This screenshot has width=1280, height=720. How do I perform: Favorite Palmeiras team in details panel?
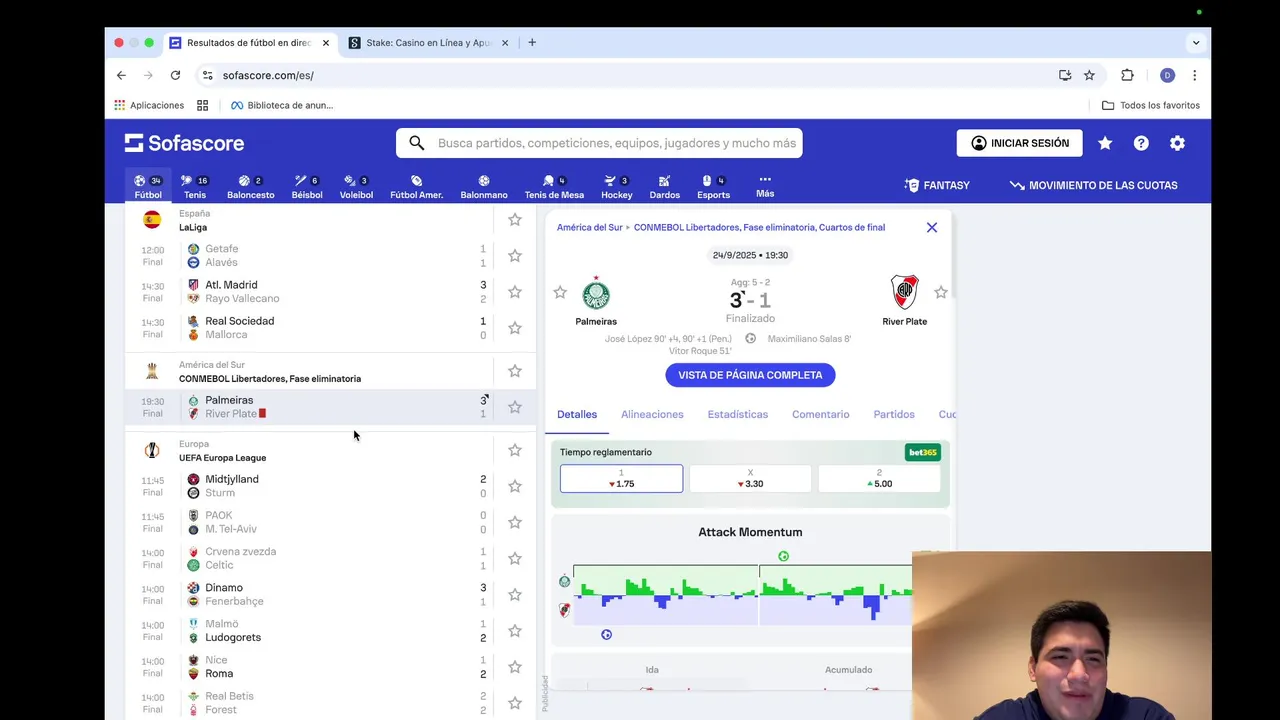[560, 292]
